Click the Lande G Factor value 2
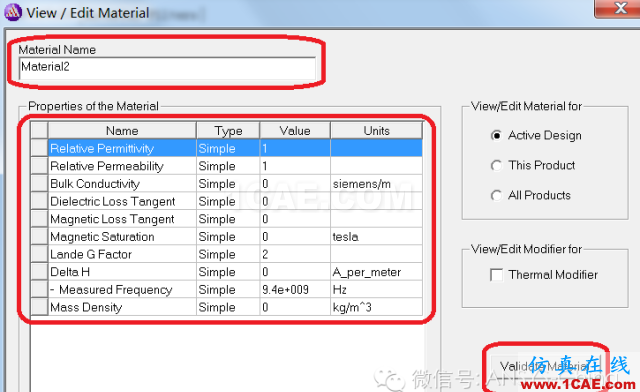Viewport: 640px width, 392px height. [x=295, y=254]
